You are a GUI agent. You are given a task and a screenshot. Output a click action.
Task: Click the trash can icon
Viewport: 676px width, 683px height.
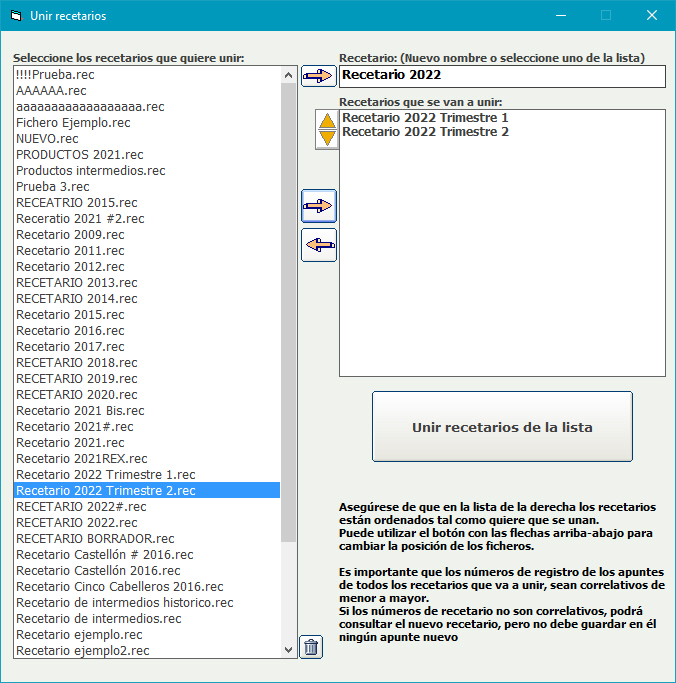tap(311, 647)
